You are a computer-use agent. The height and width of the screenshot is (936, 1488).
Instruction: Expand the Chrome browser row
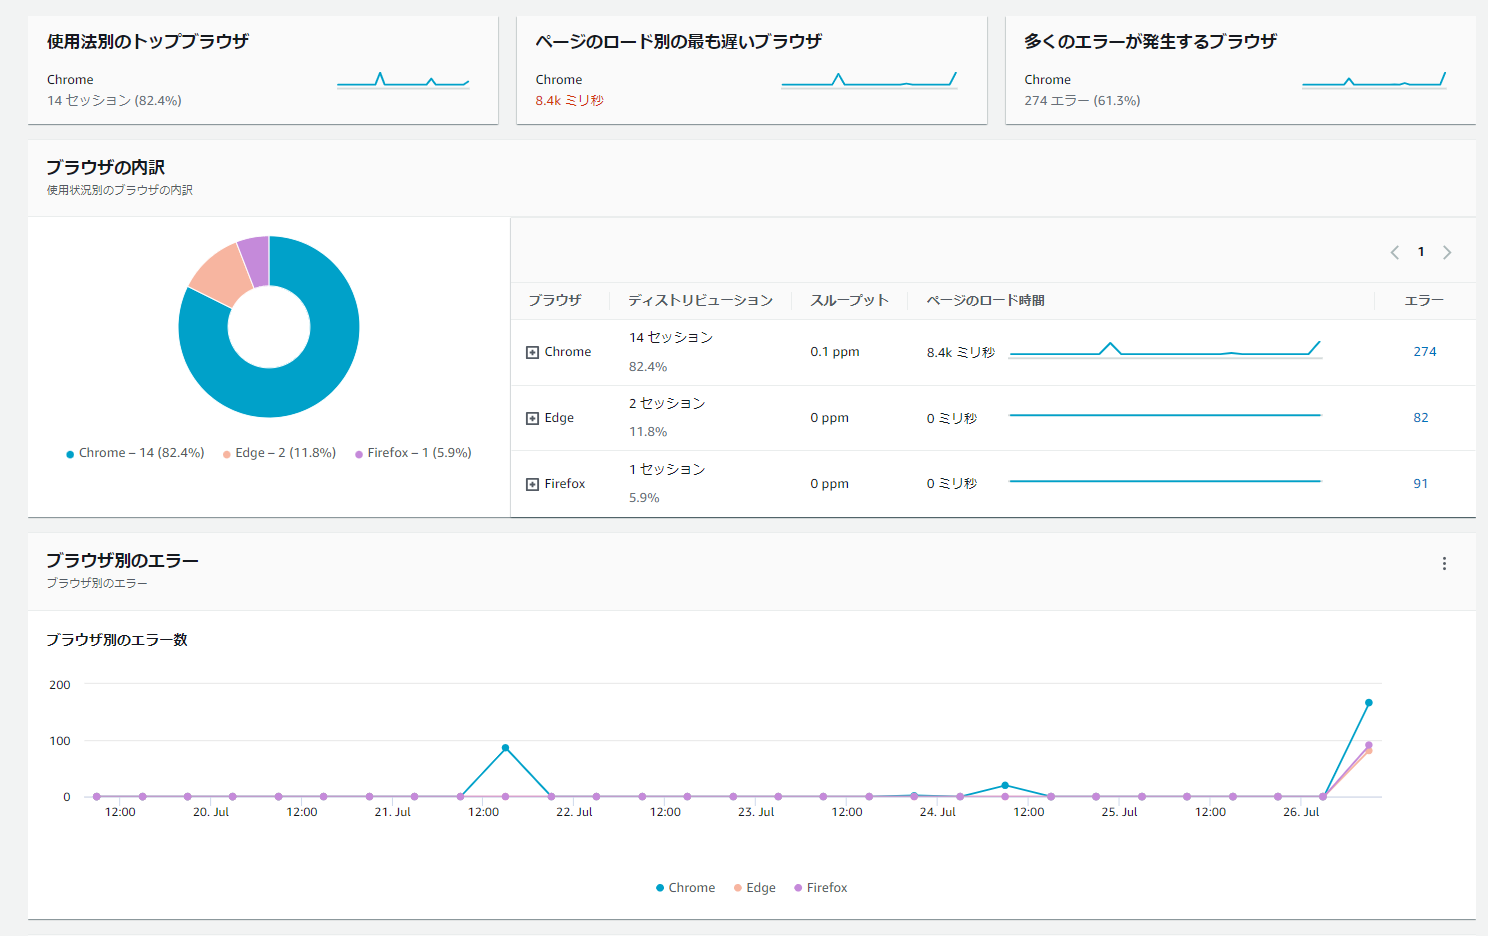click(x=532, y=352)
